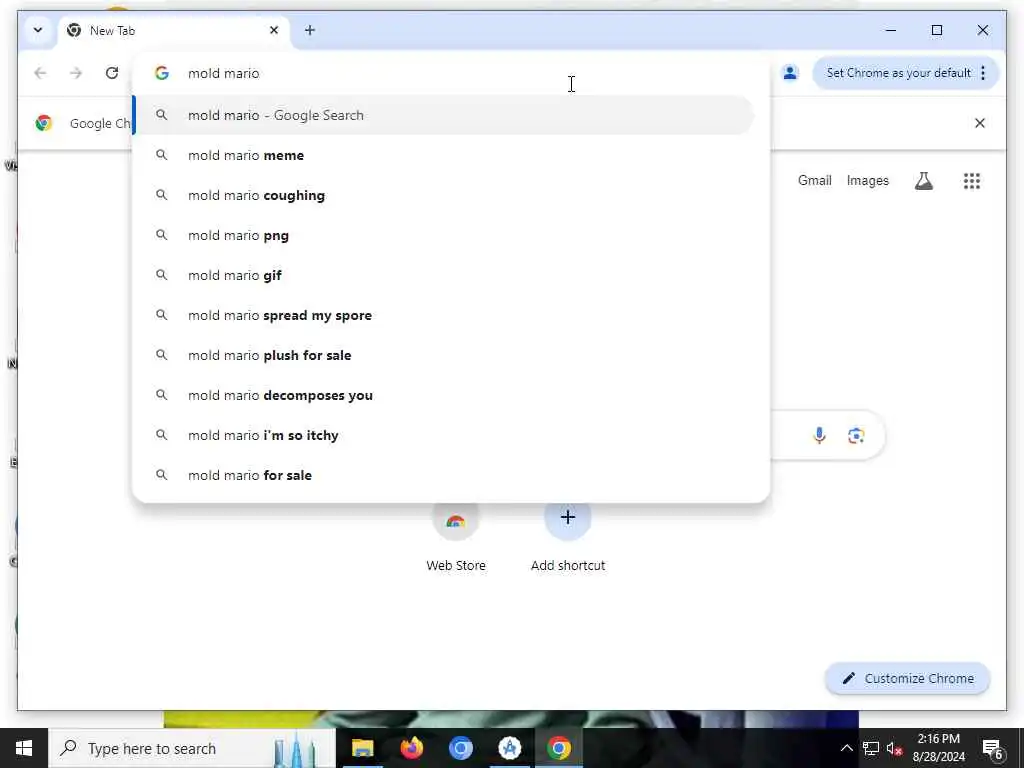The height and width of the screenshot is (768, 1024).
Task: Choose suggestion 'mold mario gif'
Action: 444,275
